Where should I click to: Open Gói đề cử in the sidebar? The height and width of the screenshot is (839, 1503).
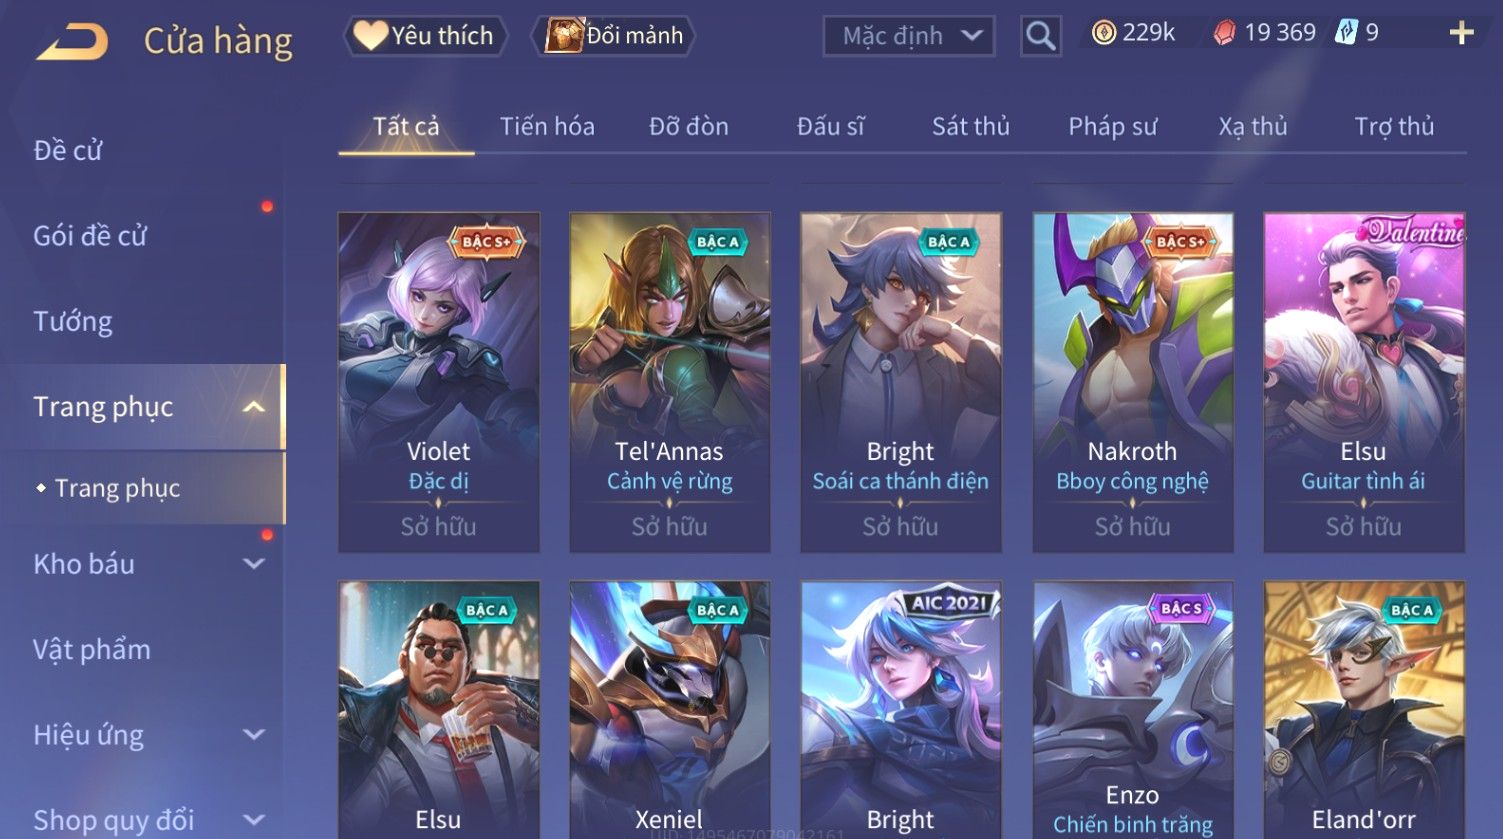pyautogui.click(x=90, y=236)
